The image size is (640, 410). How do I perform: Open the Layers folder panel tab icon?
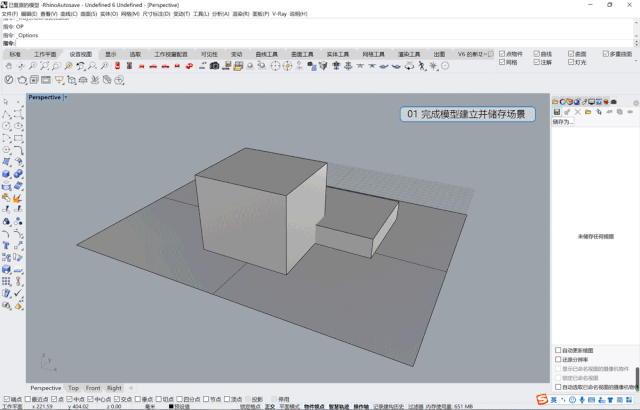(x=555, y=102)
